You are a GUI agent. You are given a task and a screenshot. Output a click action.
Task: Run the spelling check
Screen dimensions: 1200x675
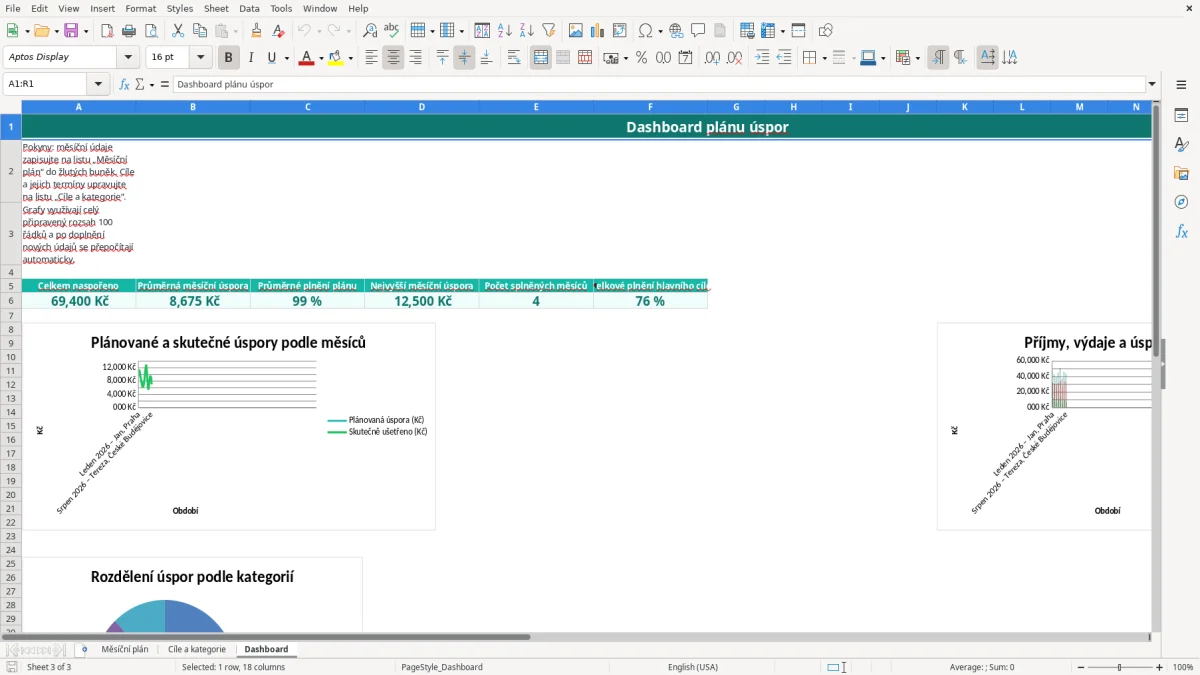click(392, 31)
